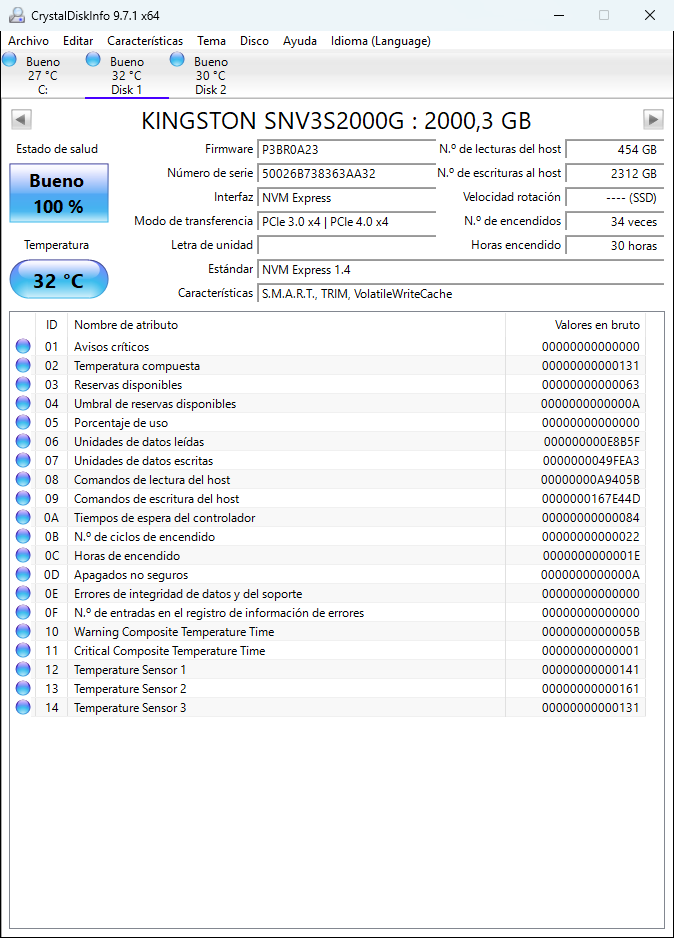674x938 pixels.
Task: Click status orb for Comandos de lectura del host
Action: (x=23, y=479)
